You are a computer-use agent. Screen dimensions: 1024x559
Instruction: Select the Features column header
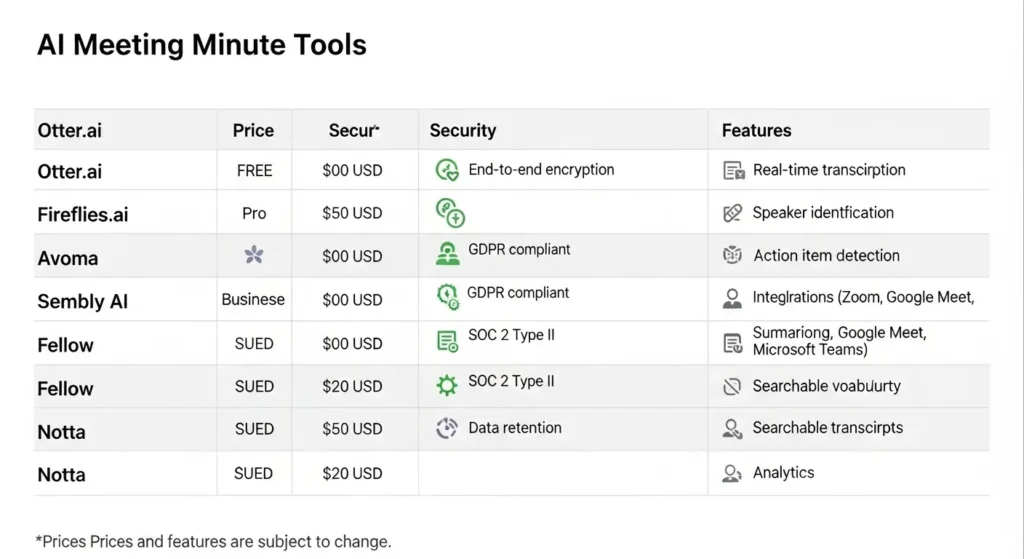756,130
